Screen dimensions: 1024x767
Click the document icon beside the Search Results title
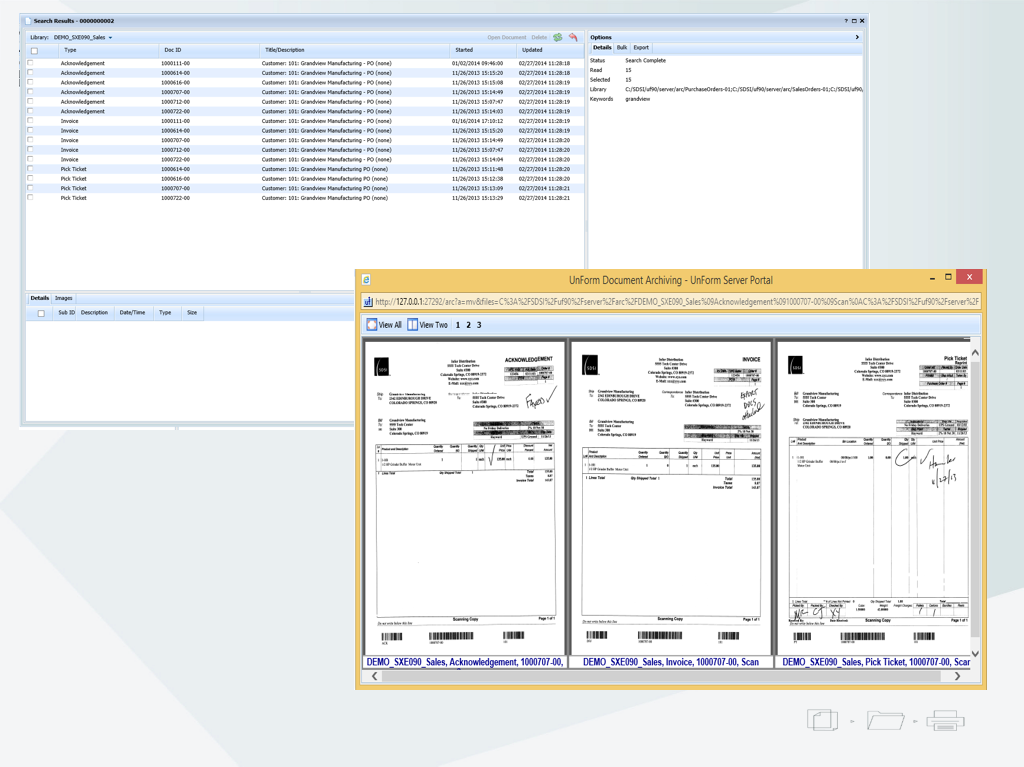[x=28, y=21]
